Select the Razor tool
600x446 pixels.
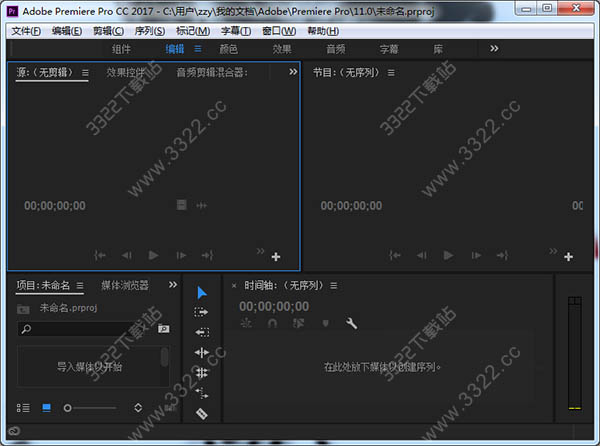tap(202, 413)
